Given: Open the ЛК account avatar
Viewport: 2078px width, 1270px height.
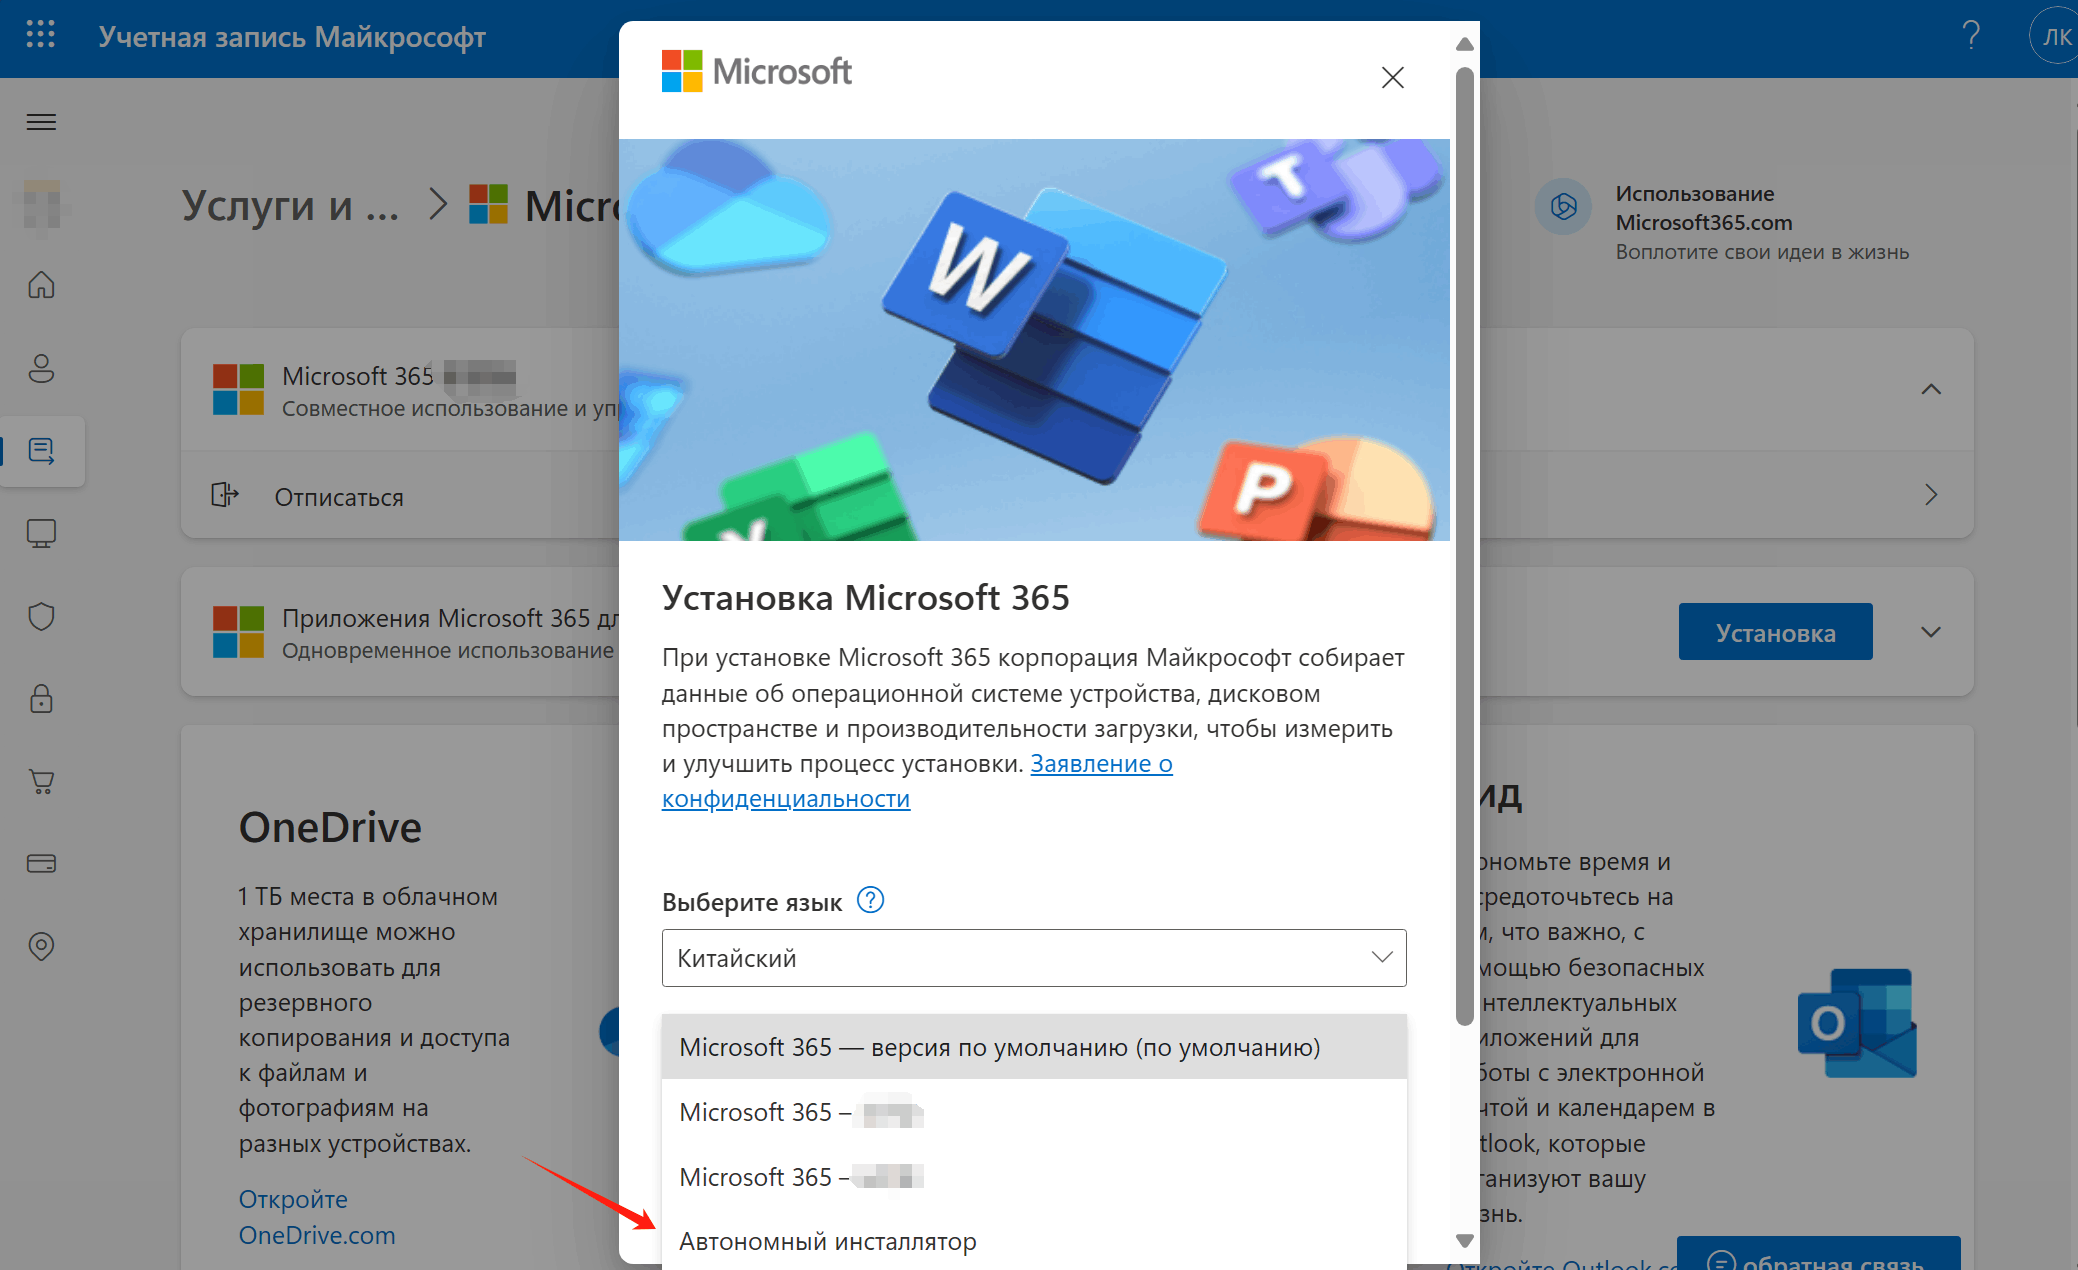Looking at the screenshot, I should (x=2054, y=37).
